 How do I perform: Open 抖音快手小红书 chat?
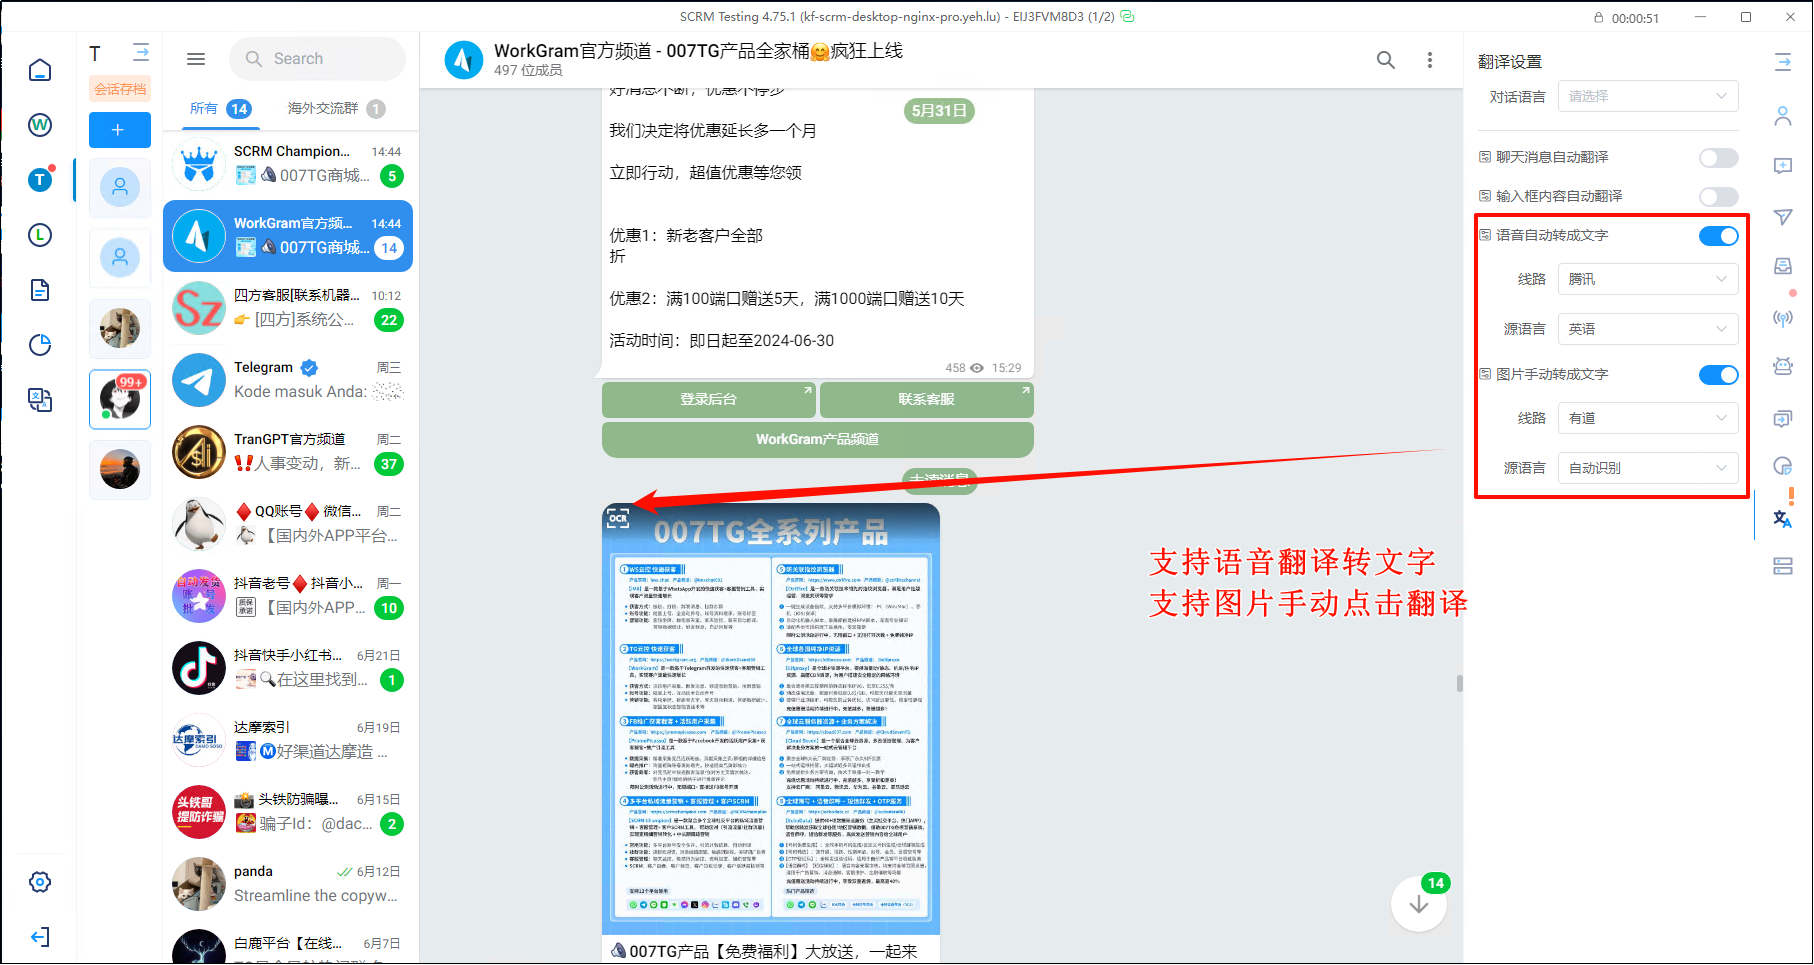click(x=288, y=668)
